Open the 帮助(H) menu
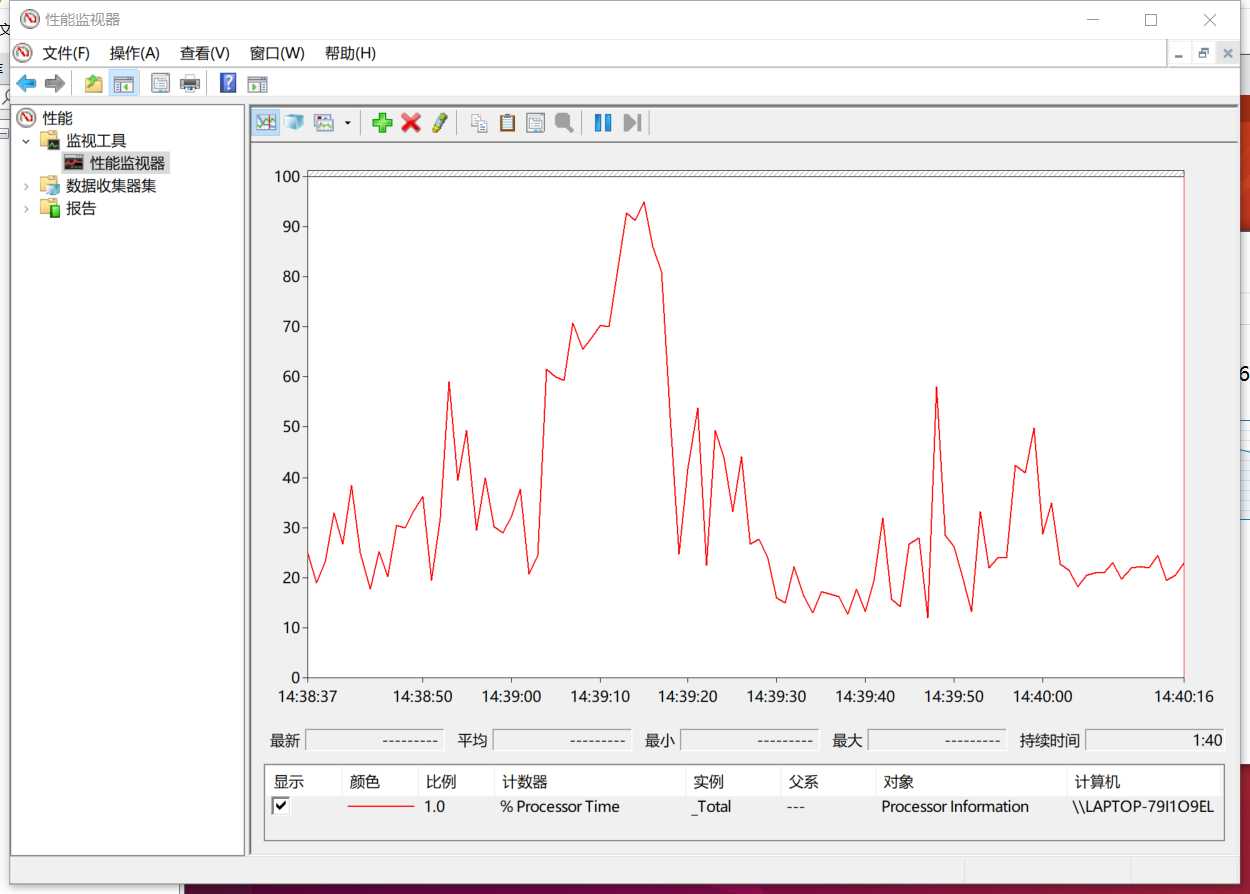Screen dimensions: 1250x894 [x=350, y=53]
